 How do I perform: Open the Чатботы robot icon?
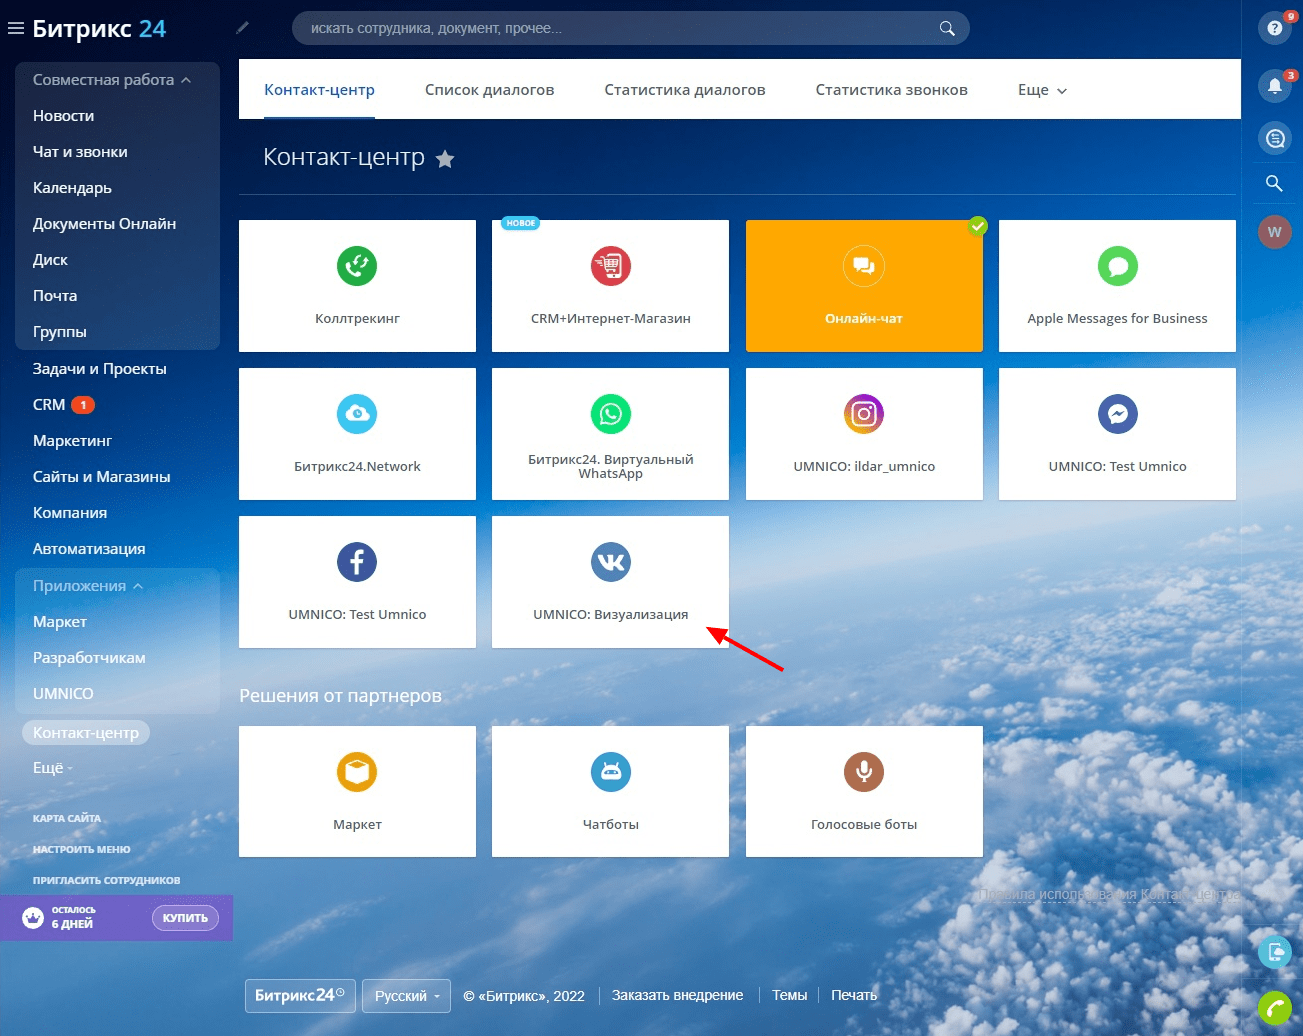click(x=610, y=772)
